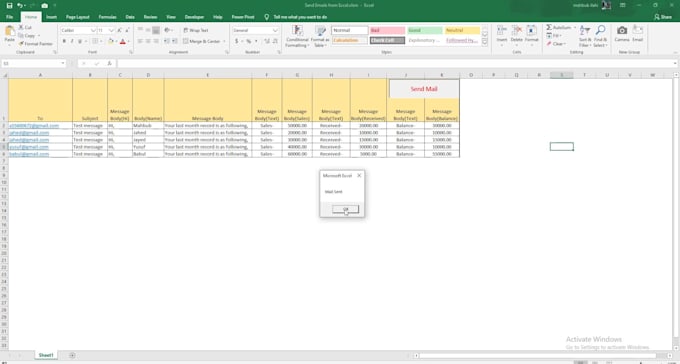Open the font size dropdown
The height and width of the screenshot is (364, 680).
[x=111, y=30]
